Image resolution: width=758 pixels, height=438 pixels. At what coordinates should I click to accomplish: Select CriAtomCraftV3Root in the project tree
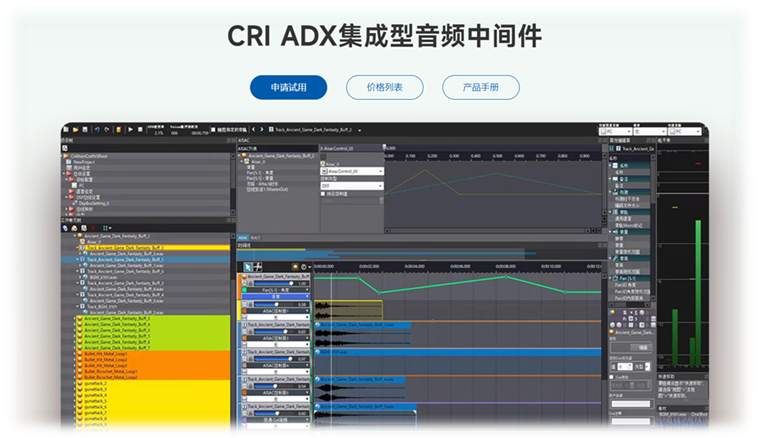[x=89, y=156]
